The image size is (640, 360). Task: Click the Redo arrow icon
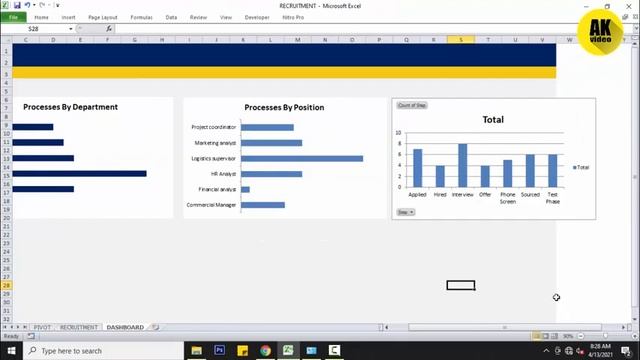(42, 5)
